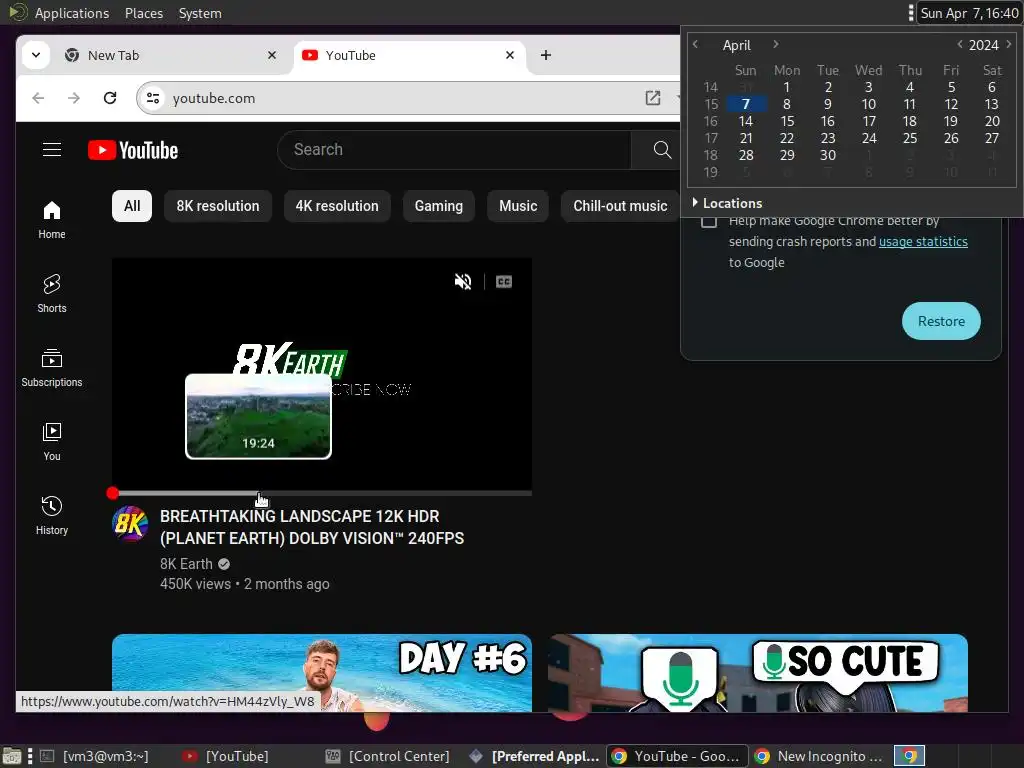Click the browser back arrow
The image size is (1024, 768).
click(39, 98)
